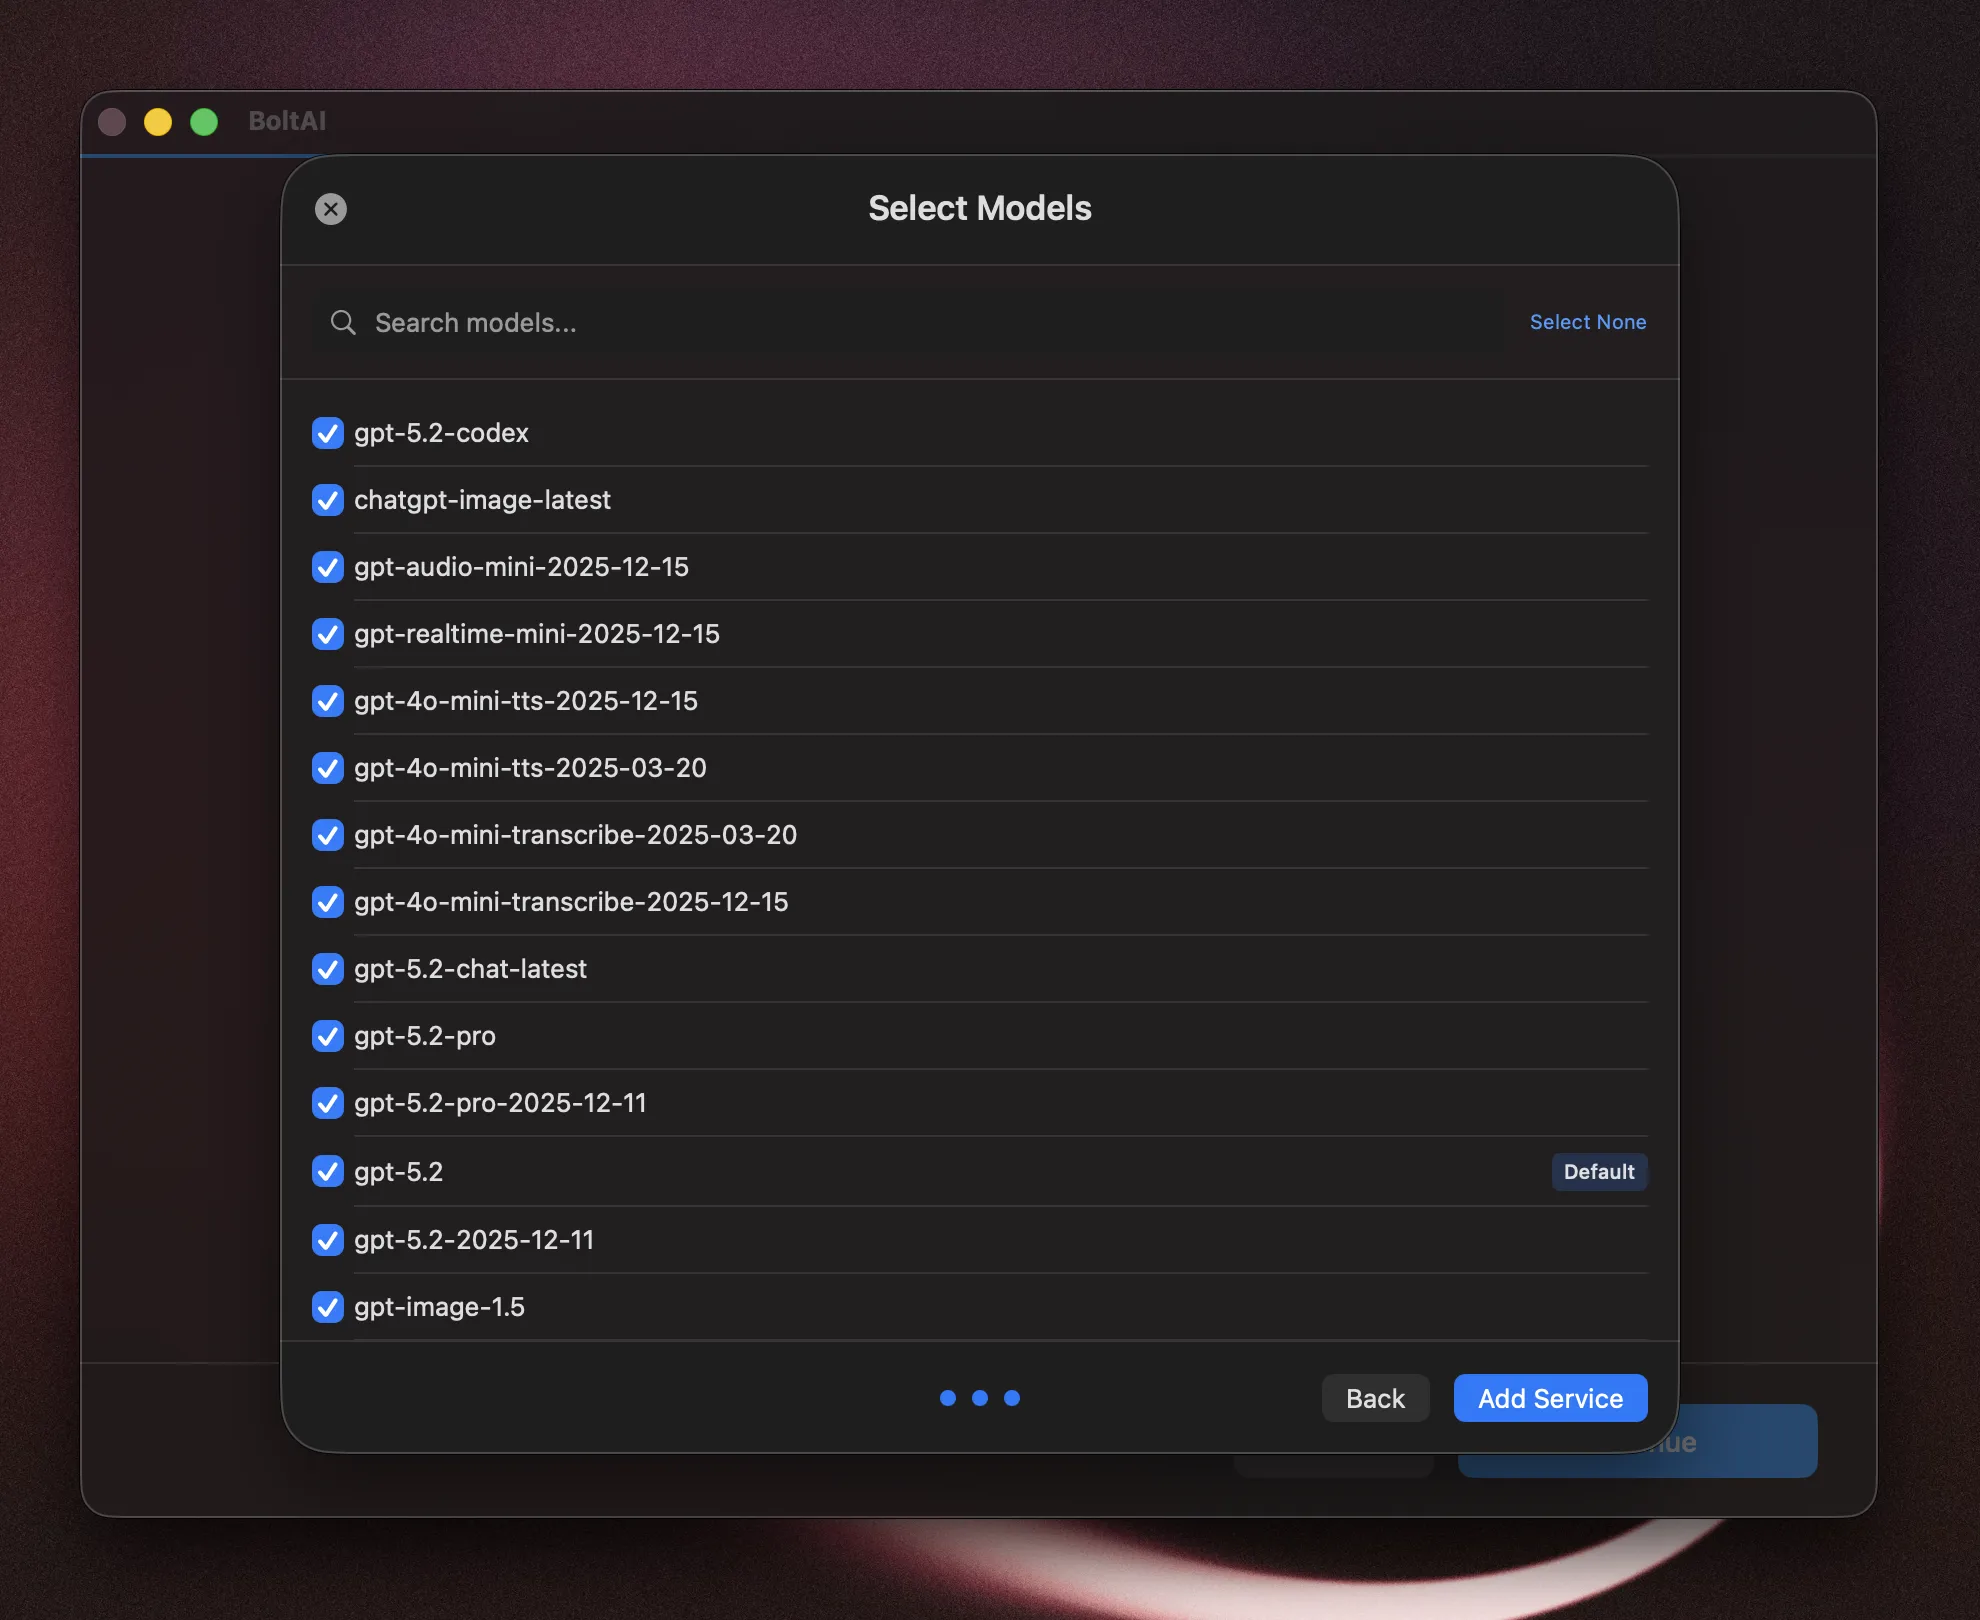The width and height of the screenshot is (1980, 1620).
Task: Click the gpt-4o-mini-tts-2025-12-15 label
Action: (526, 701)
